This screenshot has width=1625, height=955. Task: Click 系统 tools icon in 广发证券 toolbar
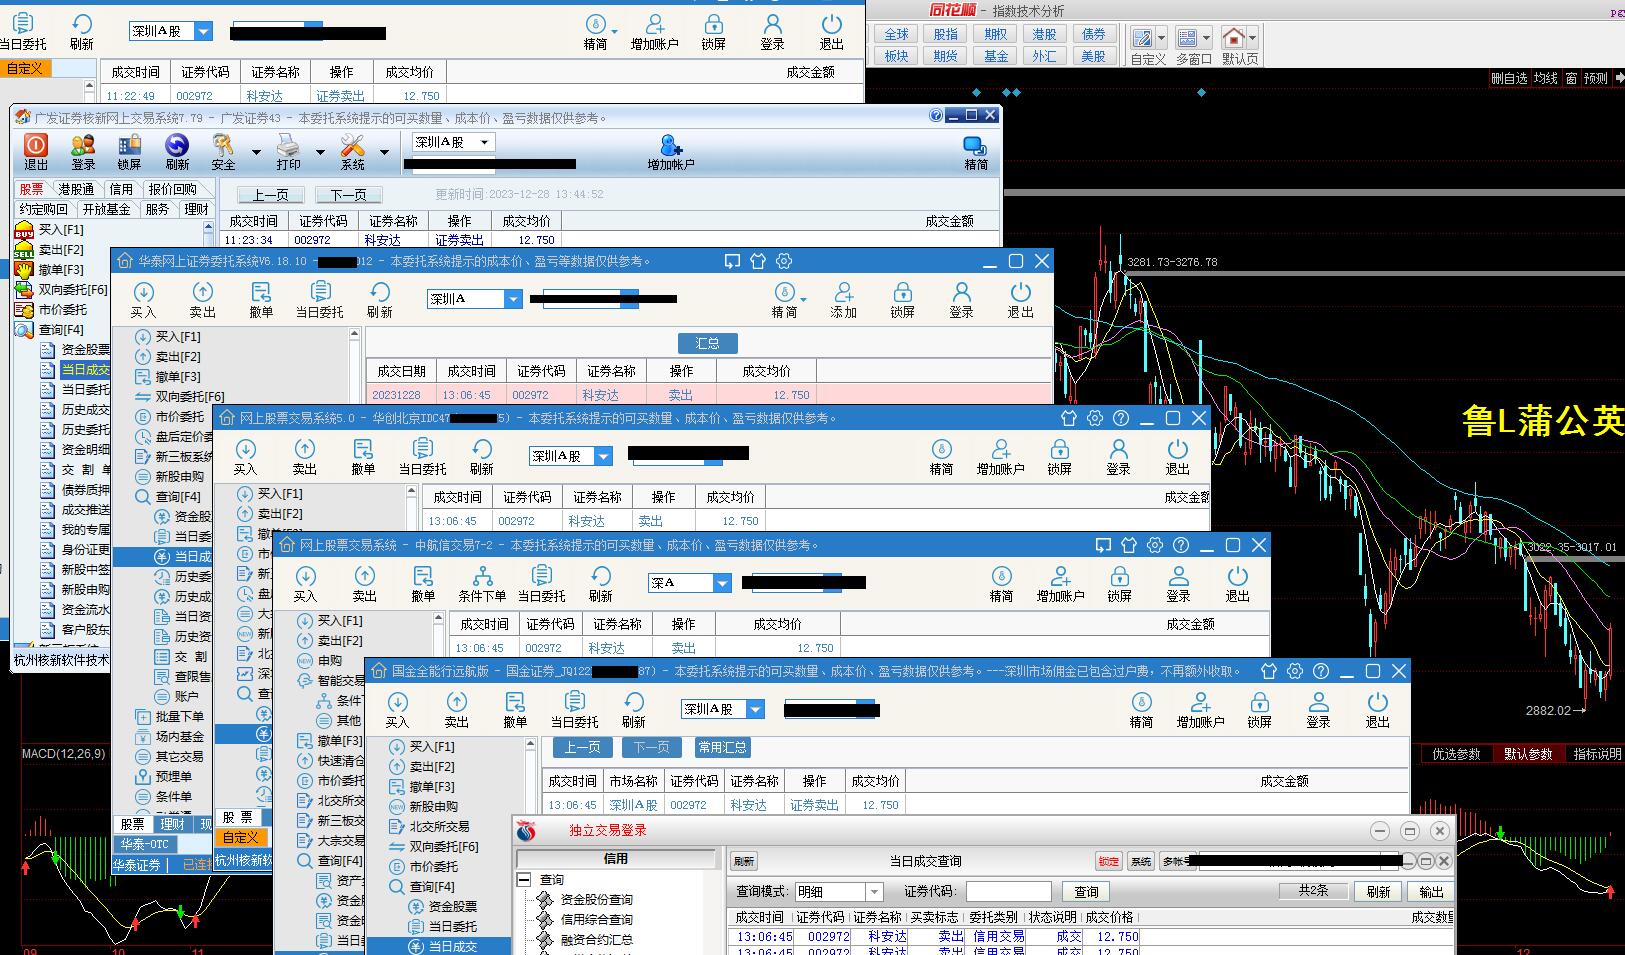[352, 146]
